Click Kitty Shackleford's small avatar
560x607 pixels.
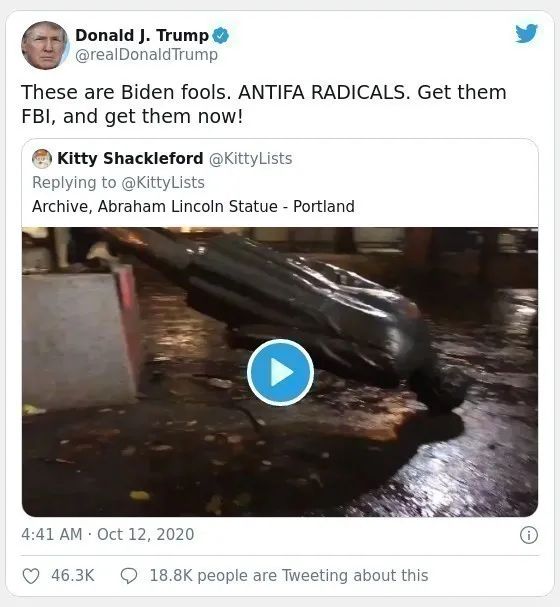pos(42,159)
